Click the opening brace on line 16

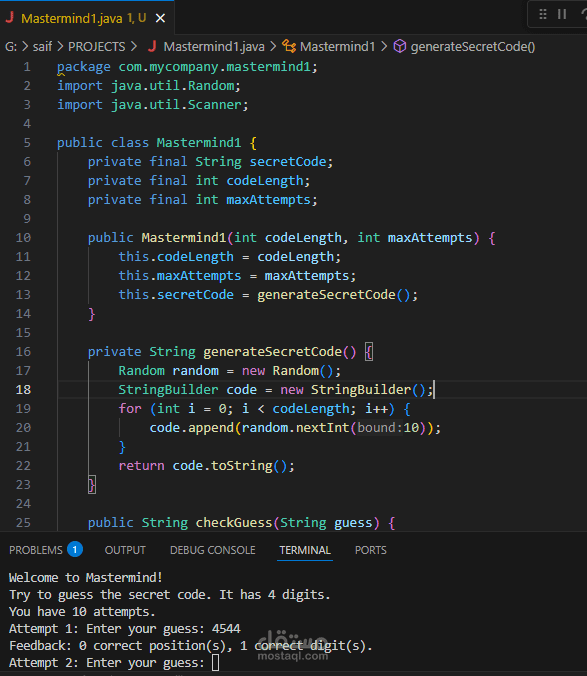pos(369,352)
